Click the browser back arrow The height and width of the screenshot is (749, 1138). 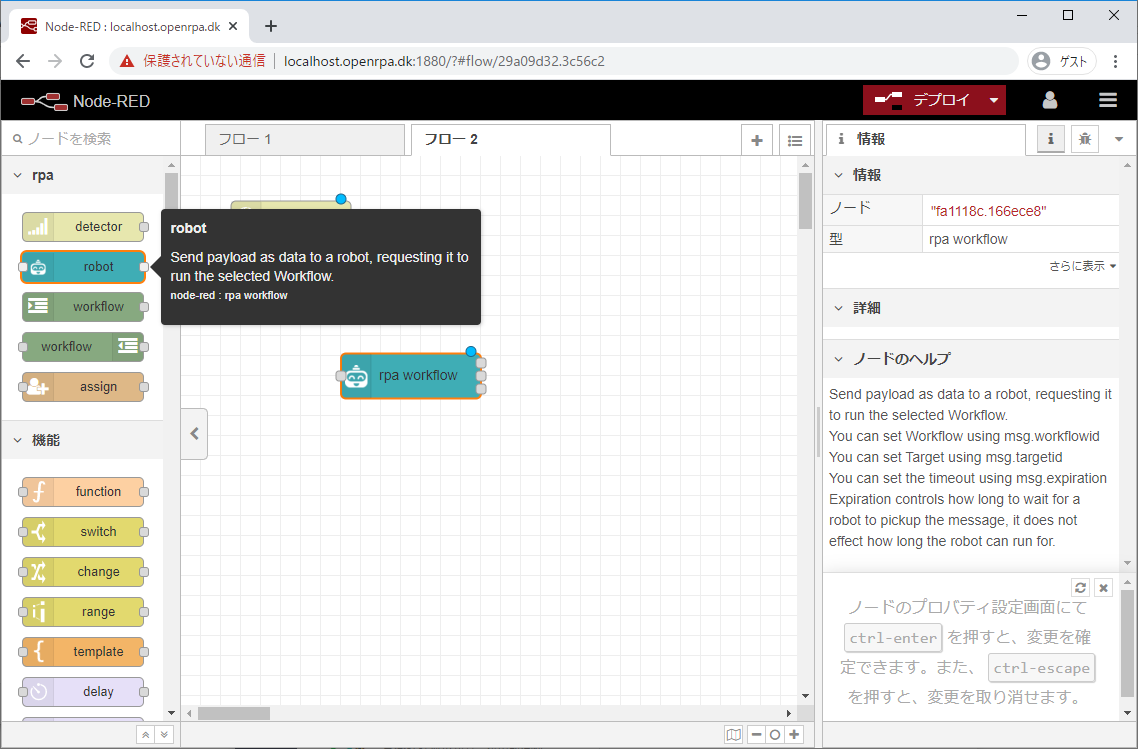point(23,61)
